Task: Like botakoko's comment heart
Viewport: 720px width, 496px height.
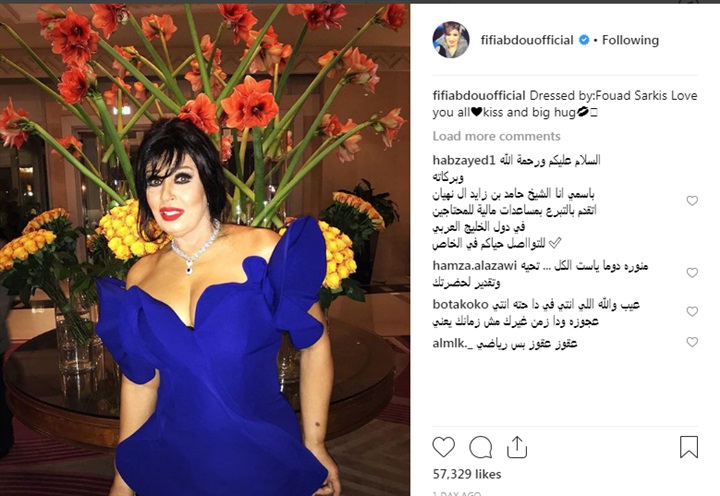Action: pyautogui.click(x=692, y=312)
